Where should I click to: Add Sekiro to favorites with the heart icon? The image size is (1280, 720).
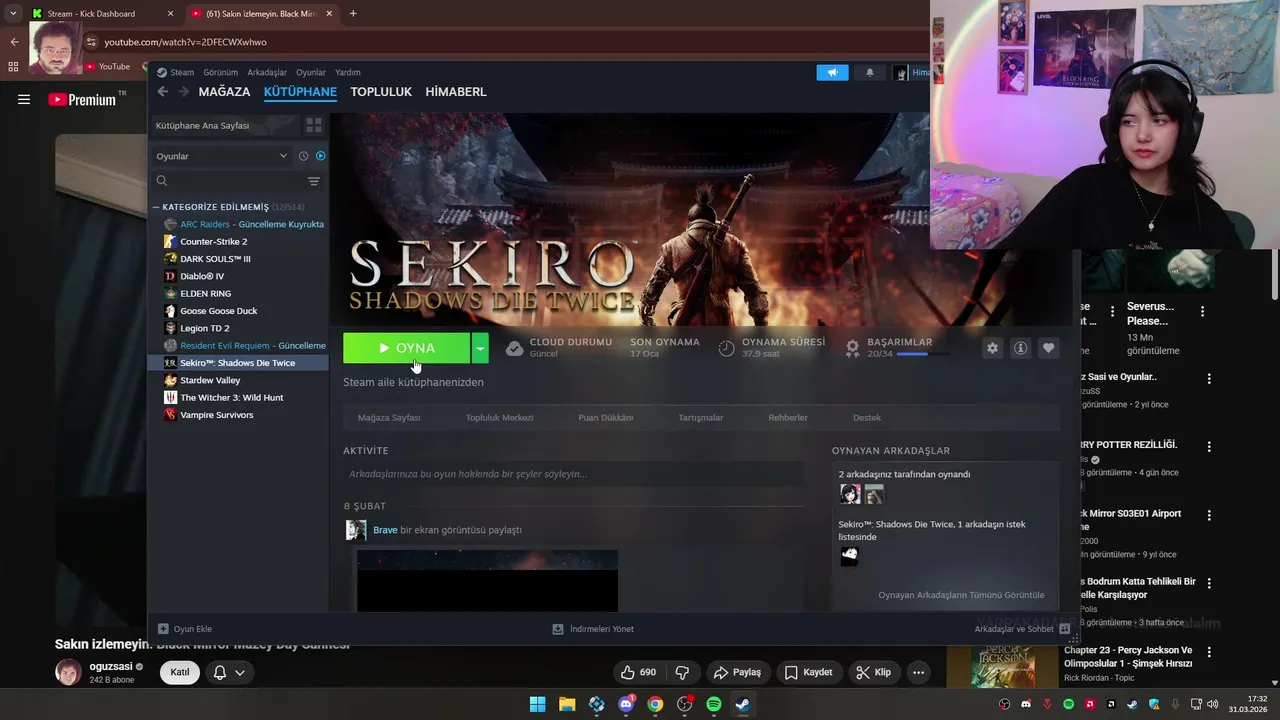click(x=1048, y=348)
